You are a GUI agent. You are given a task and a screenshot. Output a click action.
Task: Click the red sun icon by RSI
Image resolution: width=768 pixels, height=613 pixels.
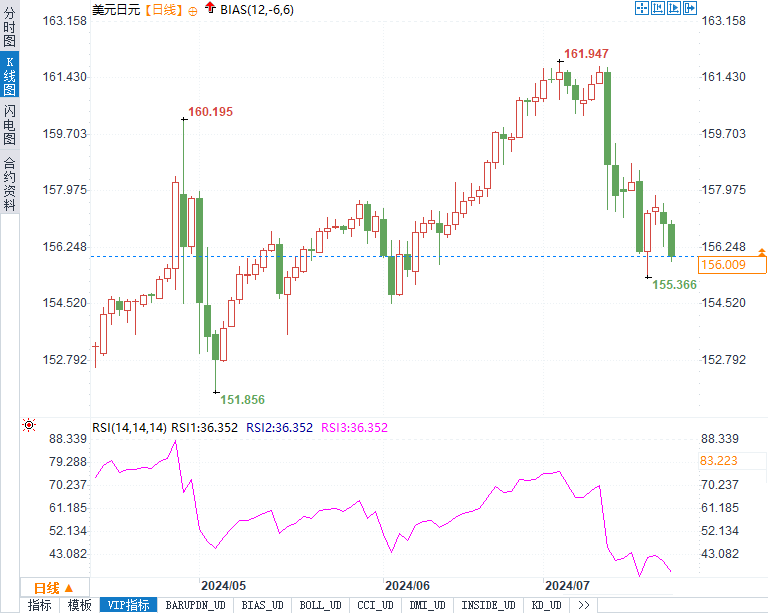pyautogui.click(x=29, y=426)
